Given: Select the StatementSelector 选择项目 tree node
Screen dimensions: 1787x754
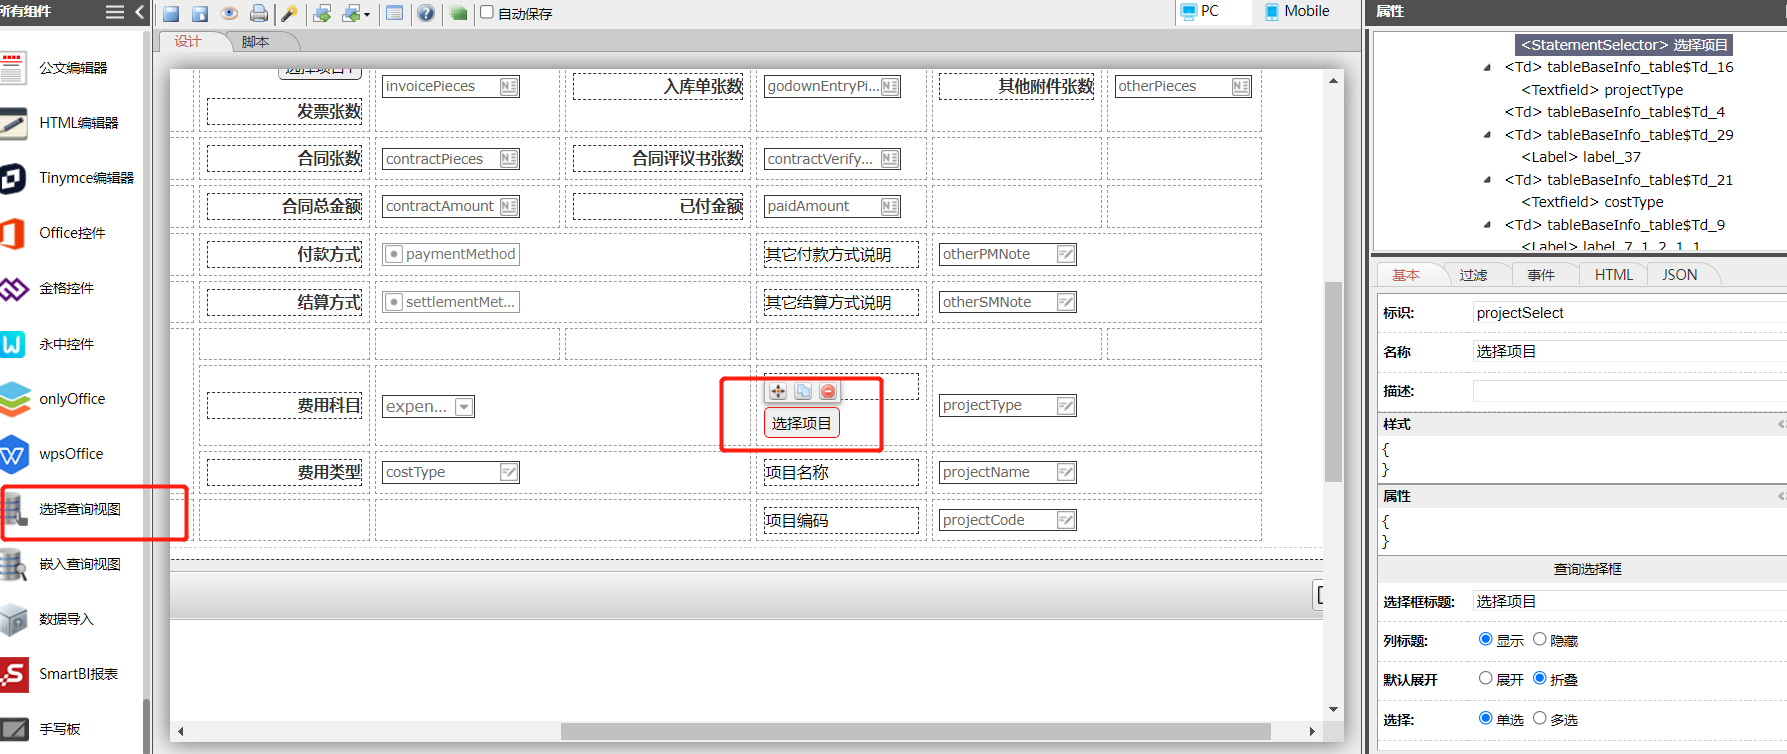Looking at the screenshot, I should tap(1625, 45).
